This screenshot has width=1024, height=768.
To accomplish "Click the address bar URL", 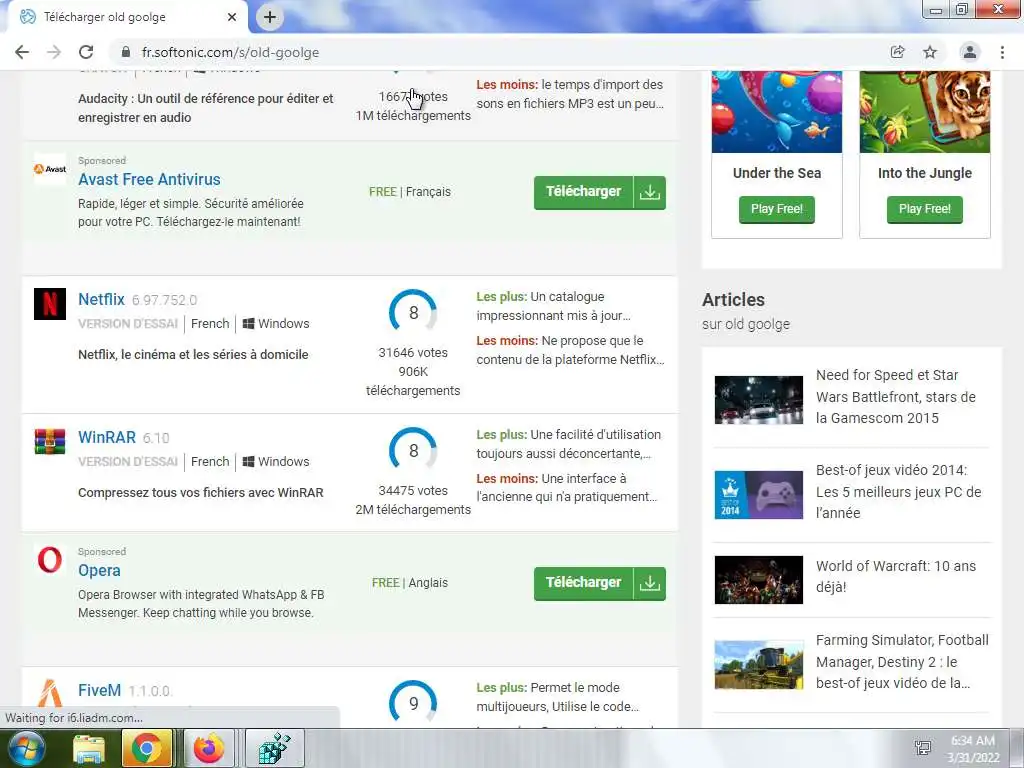I will pyautogui.click(x=230, y=52).
